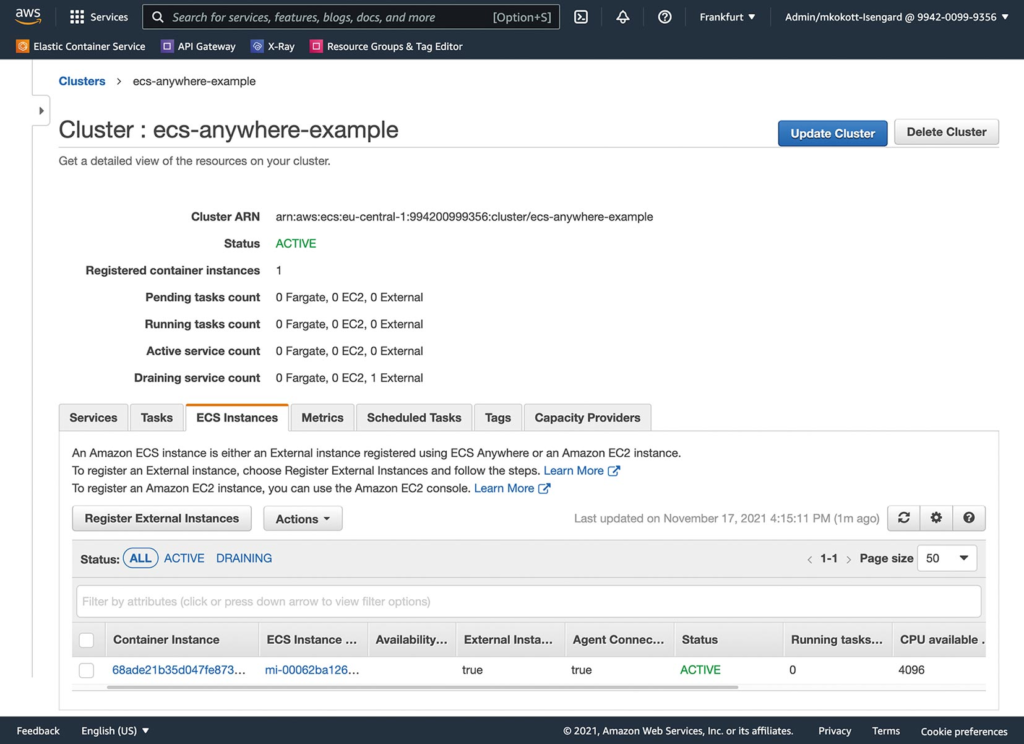
Task: Open Learn More about EC2 instances
Action: [x=512, y=488]
